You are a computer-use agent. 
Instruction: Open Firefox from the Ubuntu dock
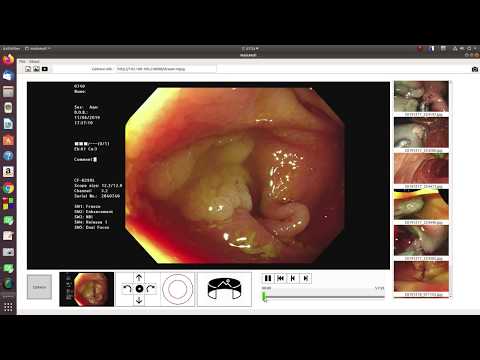8,59
